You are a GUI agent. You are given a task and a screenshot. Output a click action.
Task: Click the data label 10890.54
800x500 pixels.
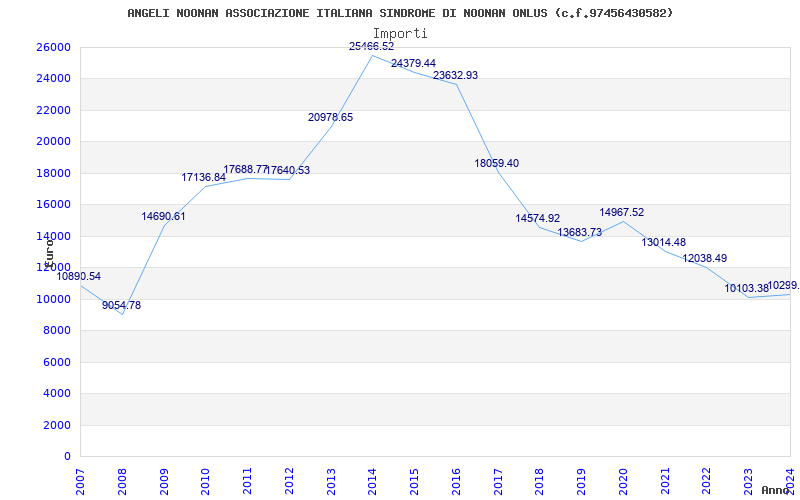pos(79,277)
